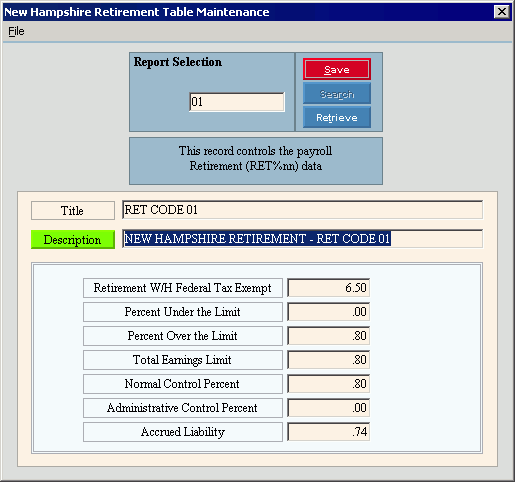Viewport: 515px width, 482px height.
Task: Click the Percent Under the Limit label
Action: (x=183, y=312)
